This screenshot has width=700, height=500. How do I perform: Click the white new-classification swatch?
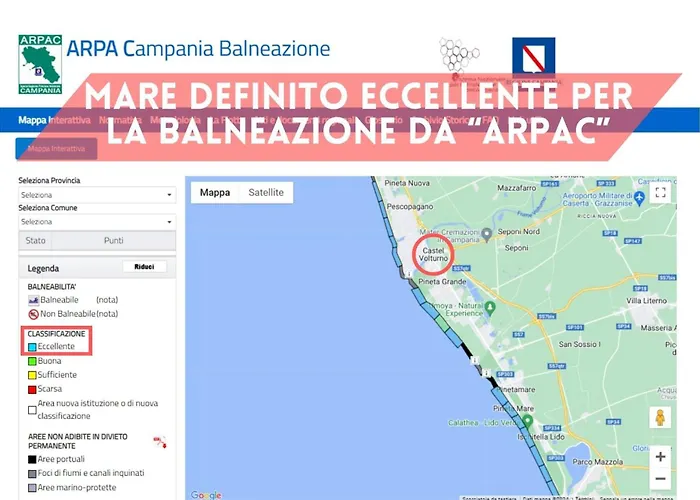(x=32, y=410)
